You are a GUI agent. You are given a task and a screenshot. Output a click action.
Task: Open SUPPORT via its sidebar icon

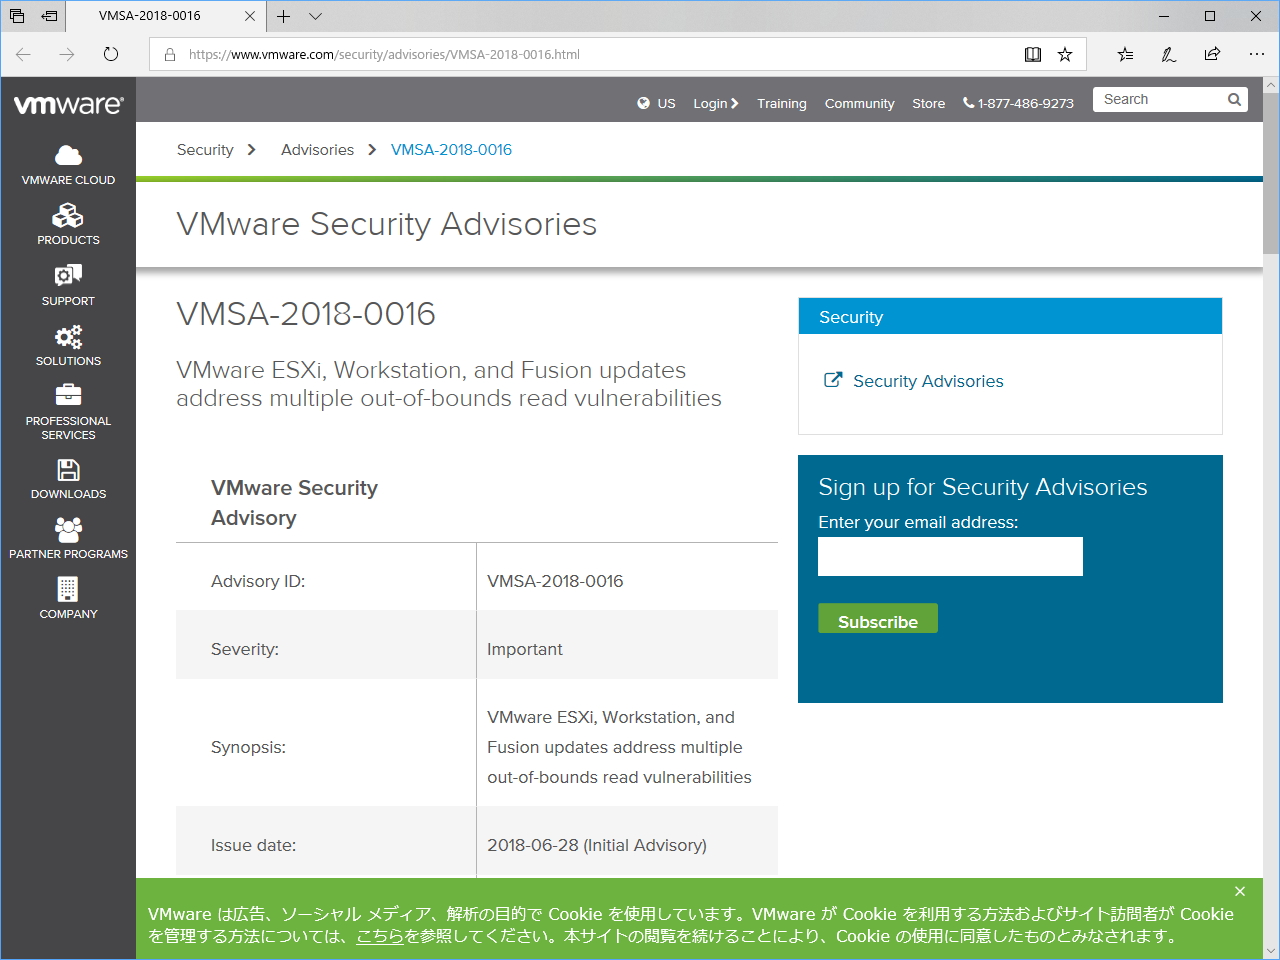68,276
